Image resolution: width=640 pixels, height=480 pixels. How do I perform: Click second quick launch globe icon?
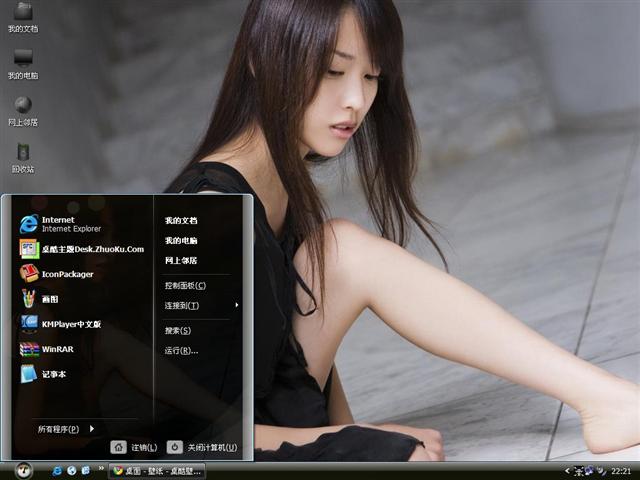pyautogui.click(x=72, y=471)
